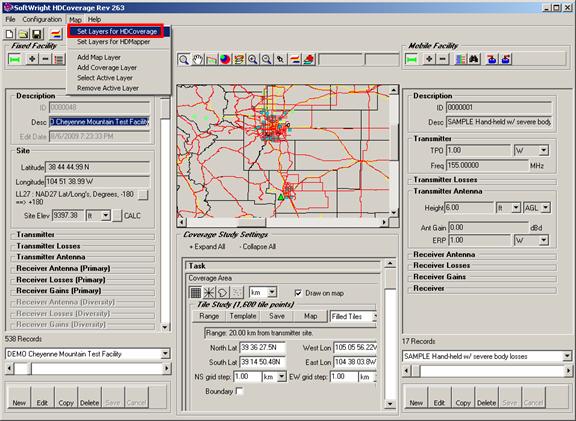The width and height of the screenshot is (576, 421).
Task: Click the Freq 155.00000 input field
Action: pos(487,165)
